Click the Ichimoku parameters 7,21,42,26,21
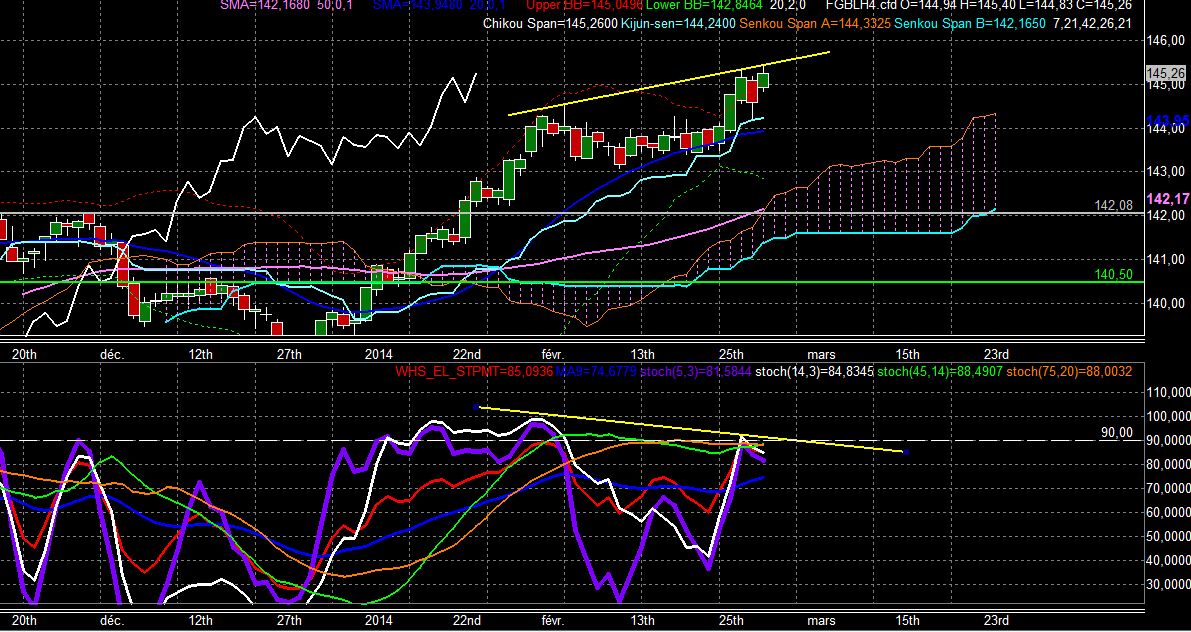The image size is (1191, 632). coord(1092,24)
